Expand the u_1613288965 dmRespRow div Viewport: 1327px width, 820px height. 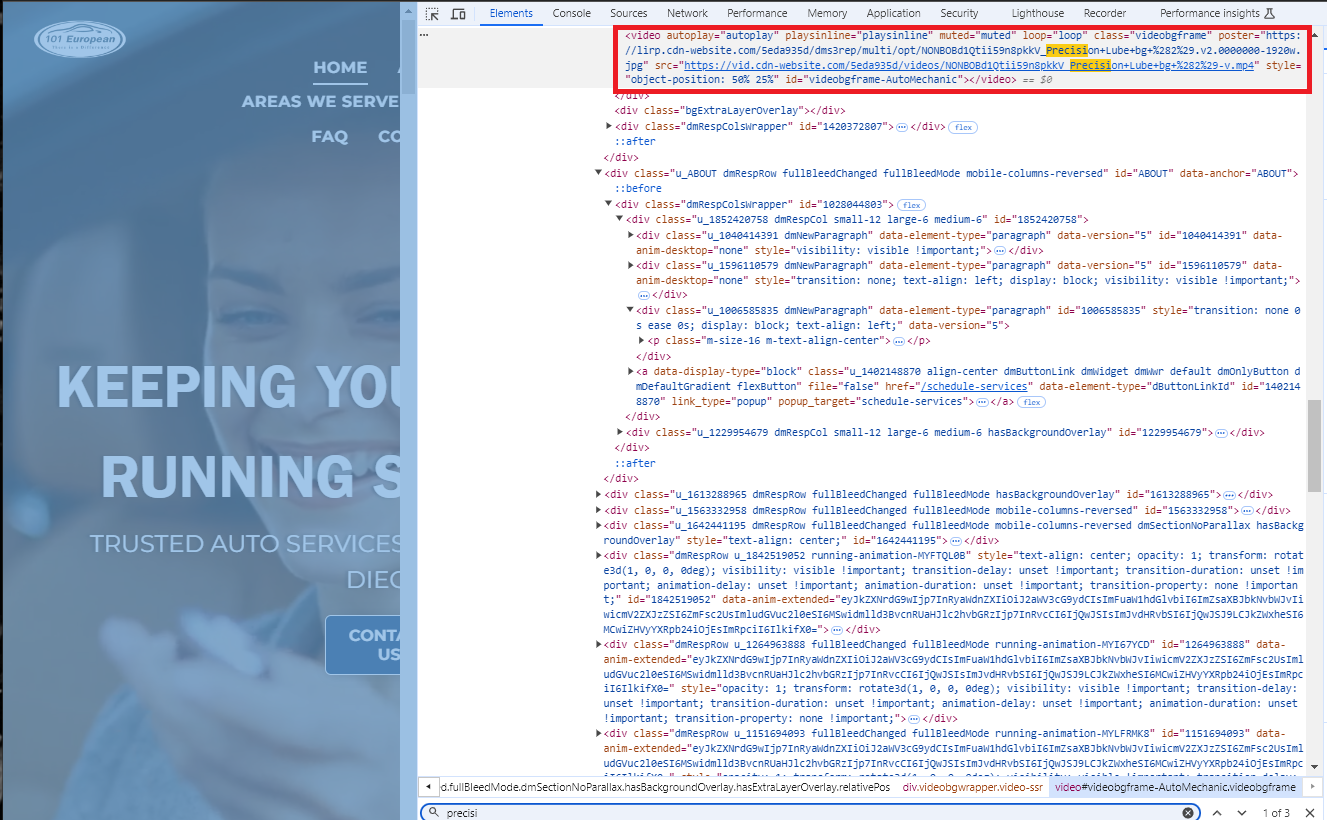click(x=599, y=494)
